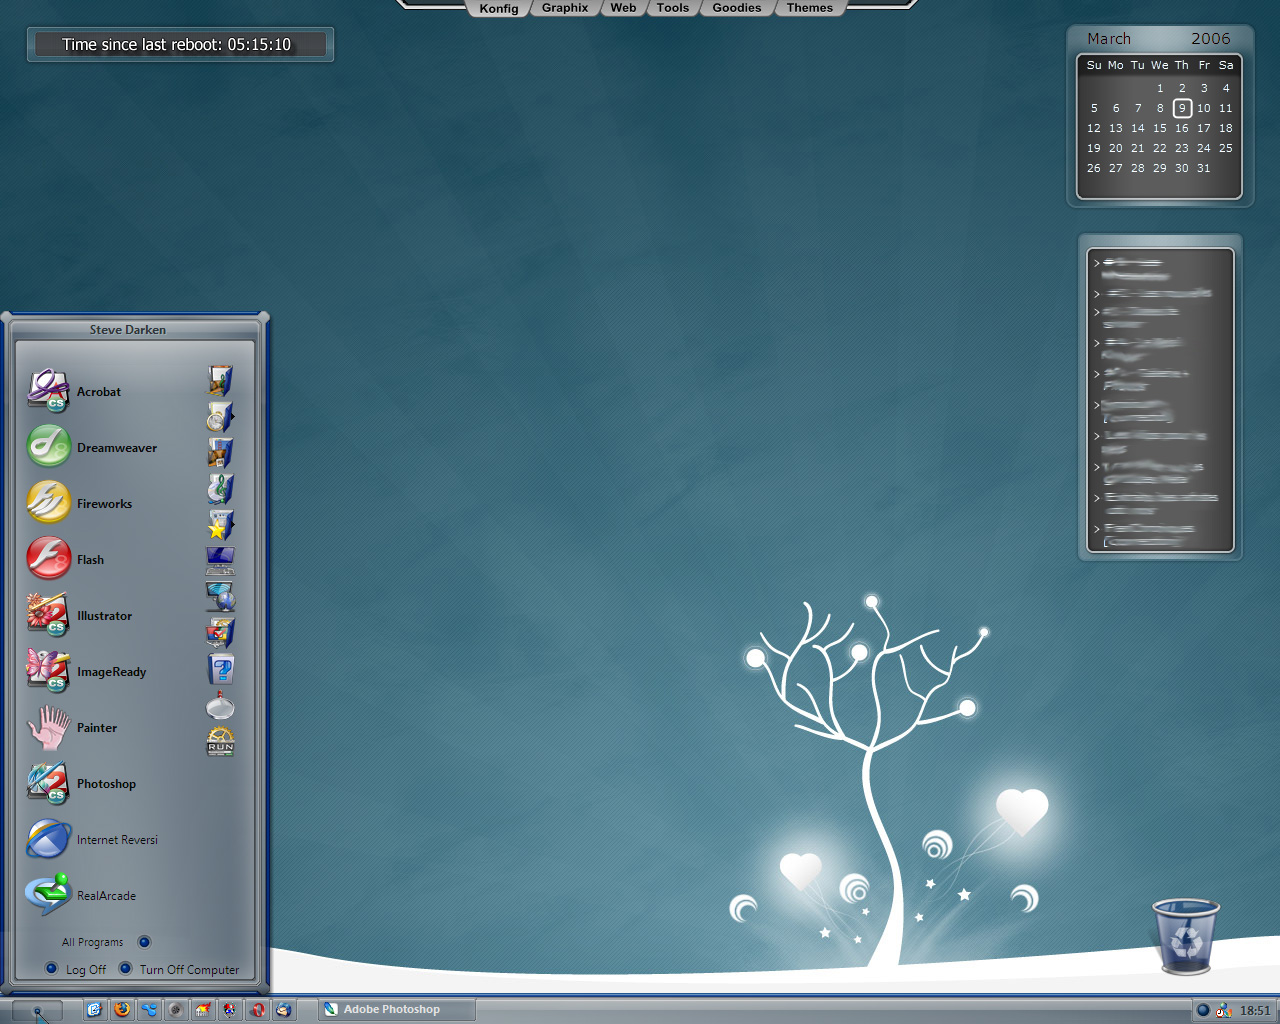Launch Firefox from the quick launch bar
Image resolution: width=1280 pixels, height=1024 pixels.
click(x=122, y=1009)
